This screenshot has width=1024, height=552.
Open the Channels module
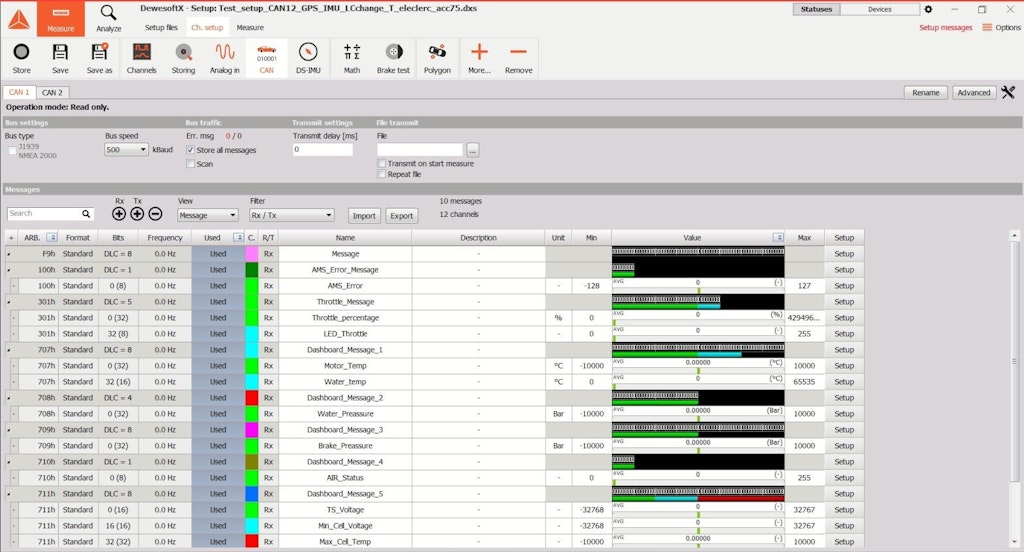pyautogui.click(x=142, y=58)
